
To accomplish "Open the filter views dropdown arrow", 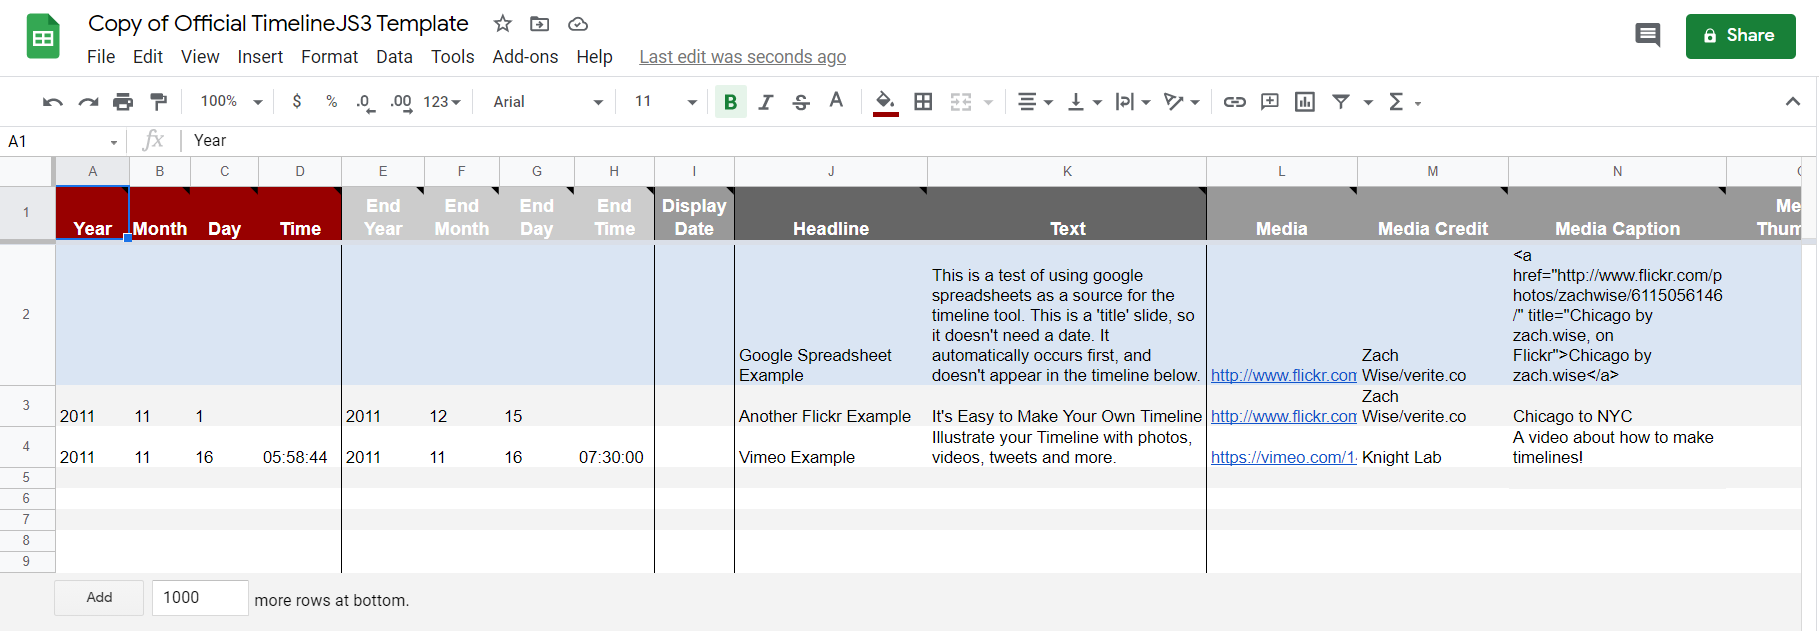I will click(x=1368, y=102).
